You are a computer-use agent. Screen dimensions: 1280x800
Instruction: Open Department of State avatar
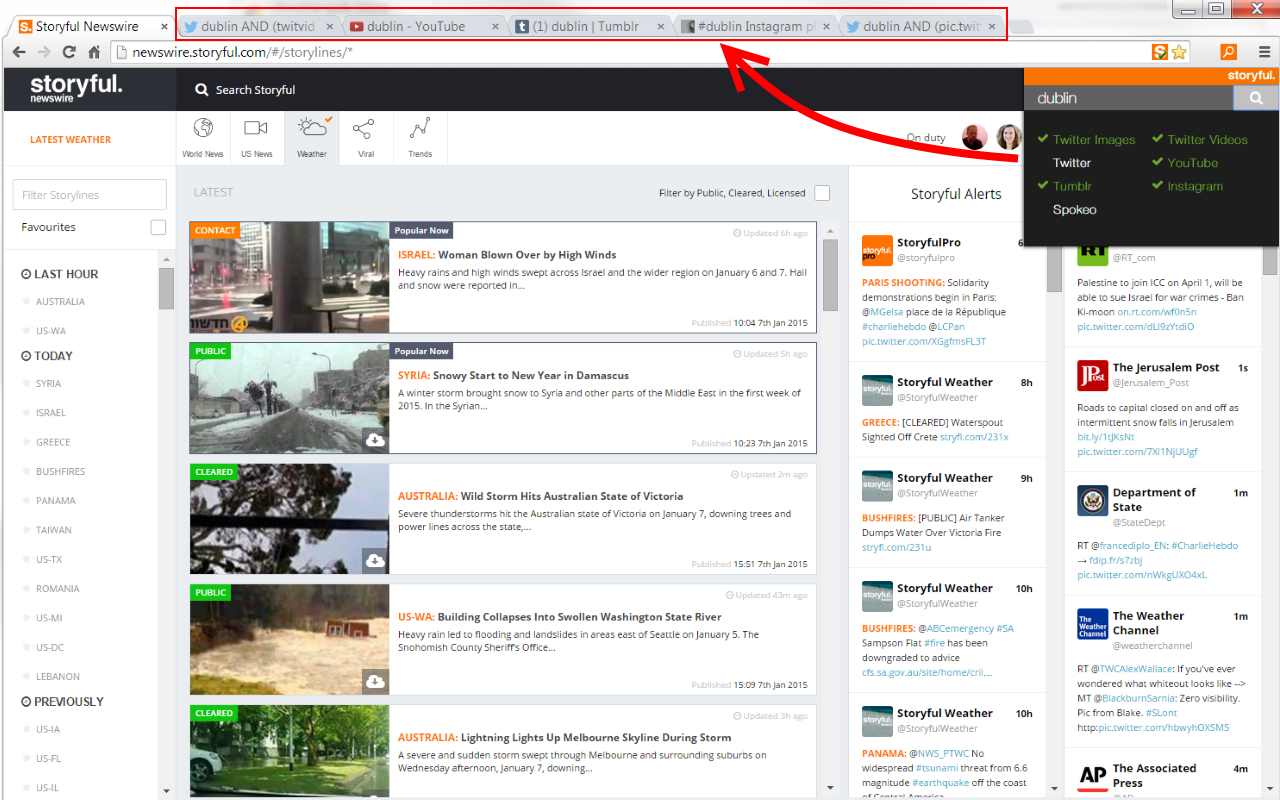(x=1092, y=501)
